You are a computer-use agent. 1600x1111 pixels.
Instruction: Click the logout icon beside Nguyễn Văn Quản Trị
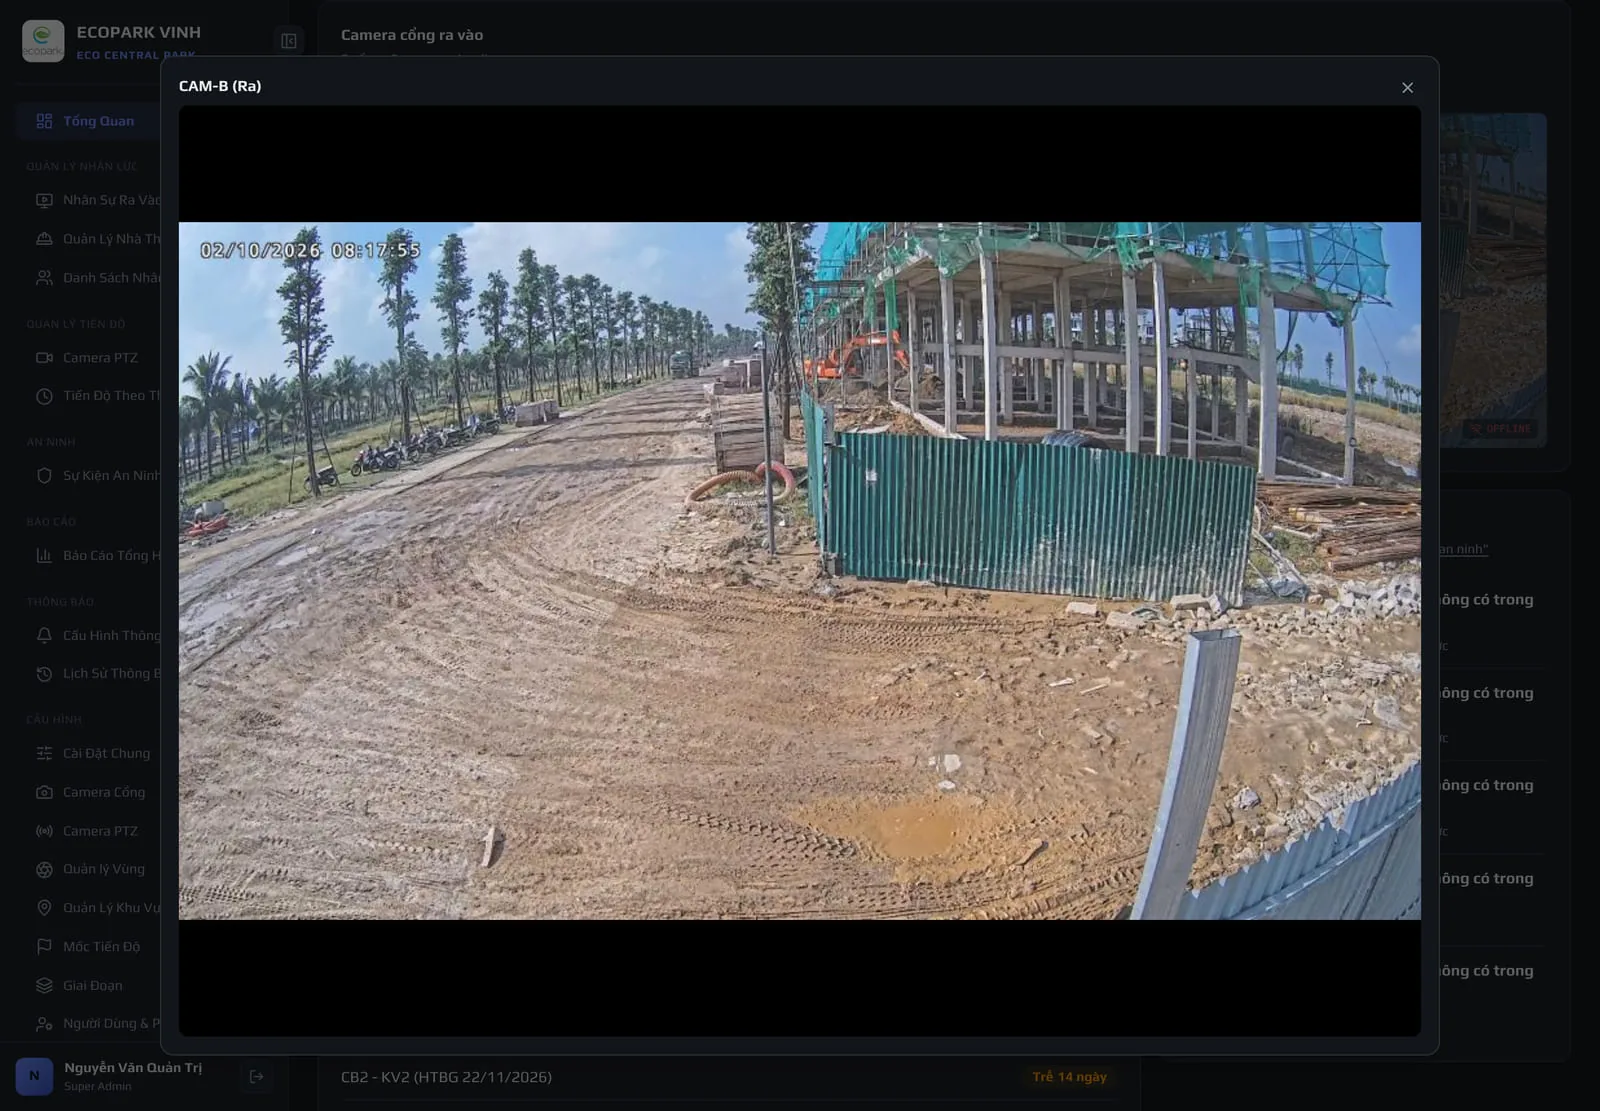click(x=257, y=1077)
